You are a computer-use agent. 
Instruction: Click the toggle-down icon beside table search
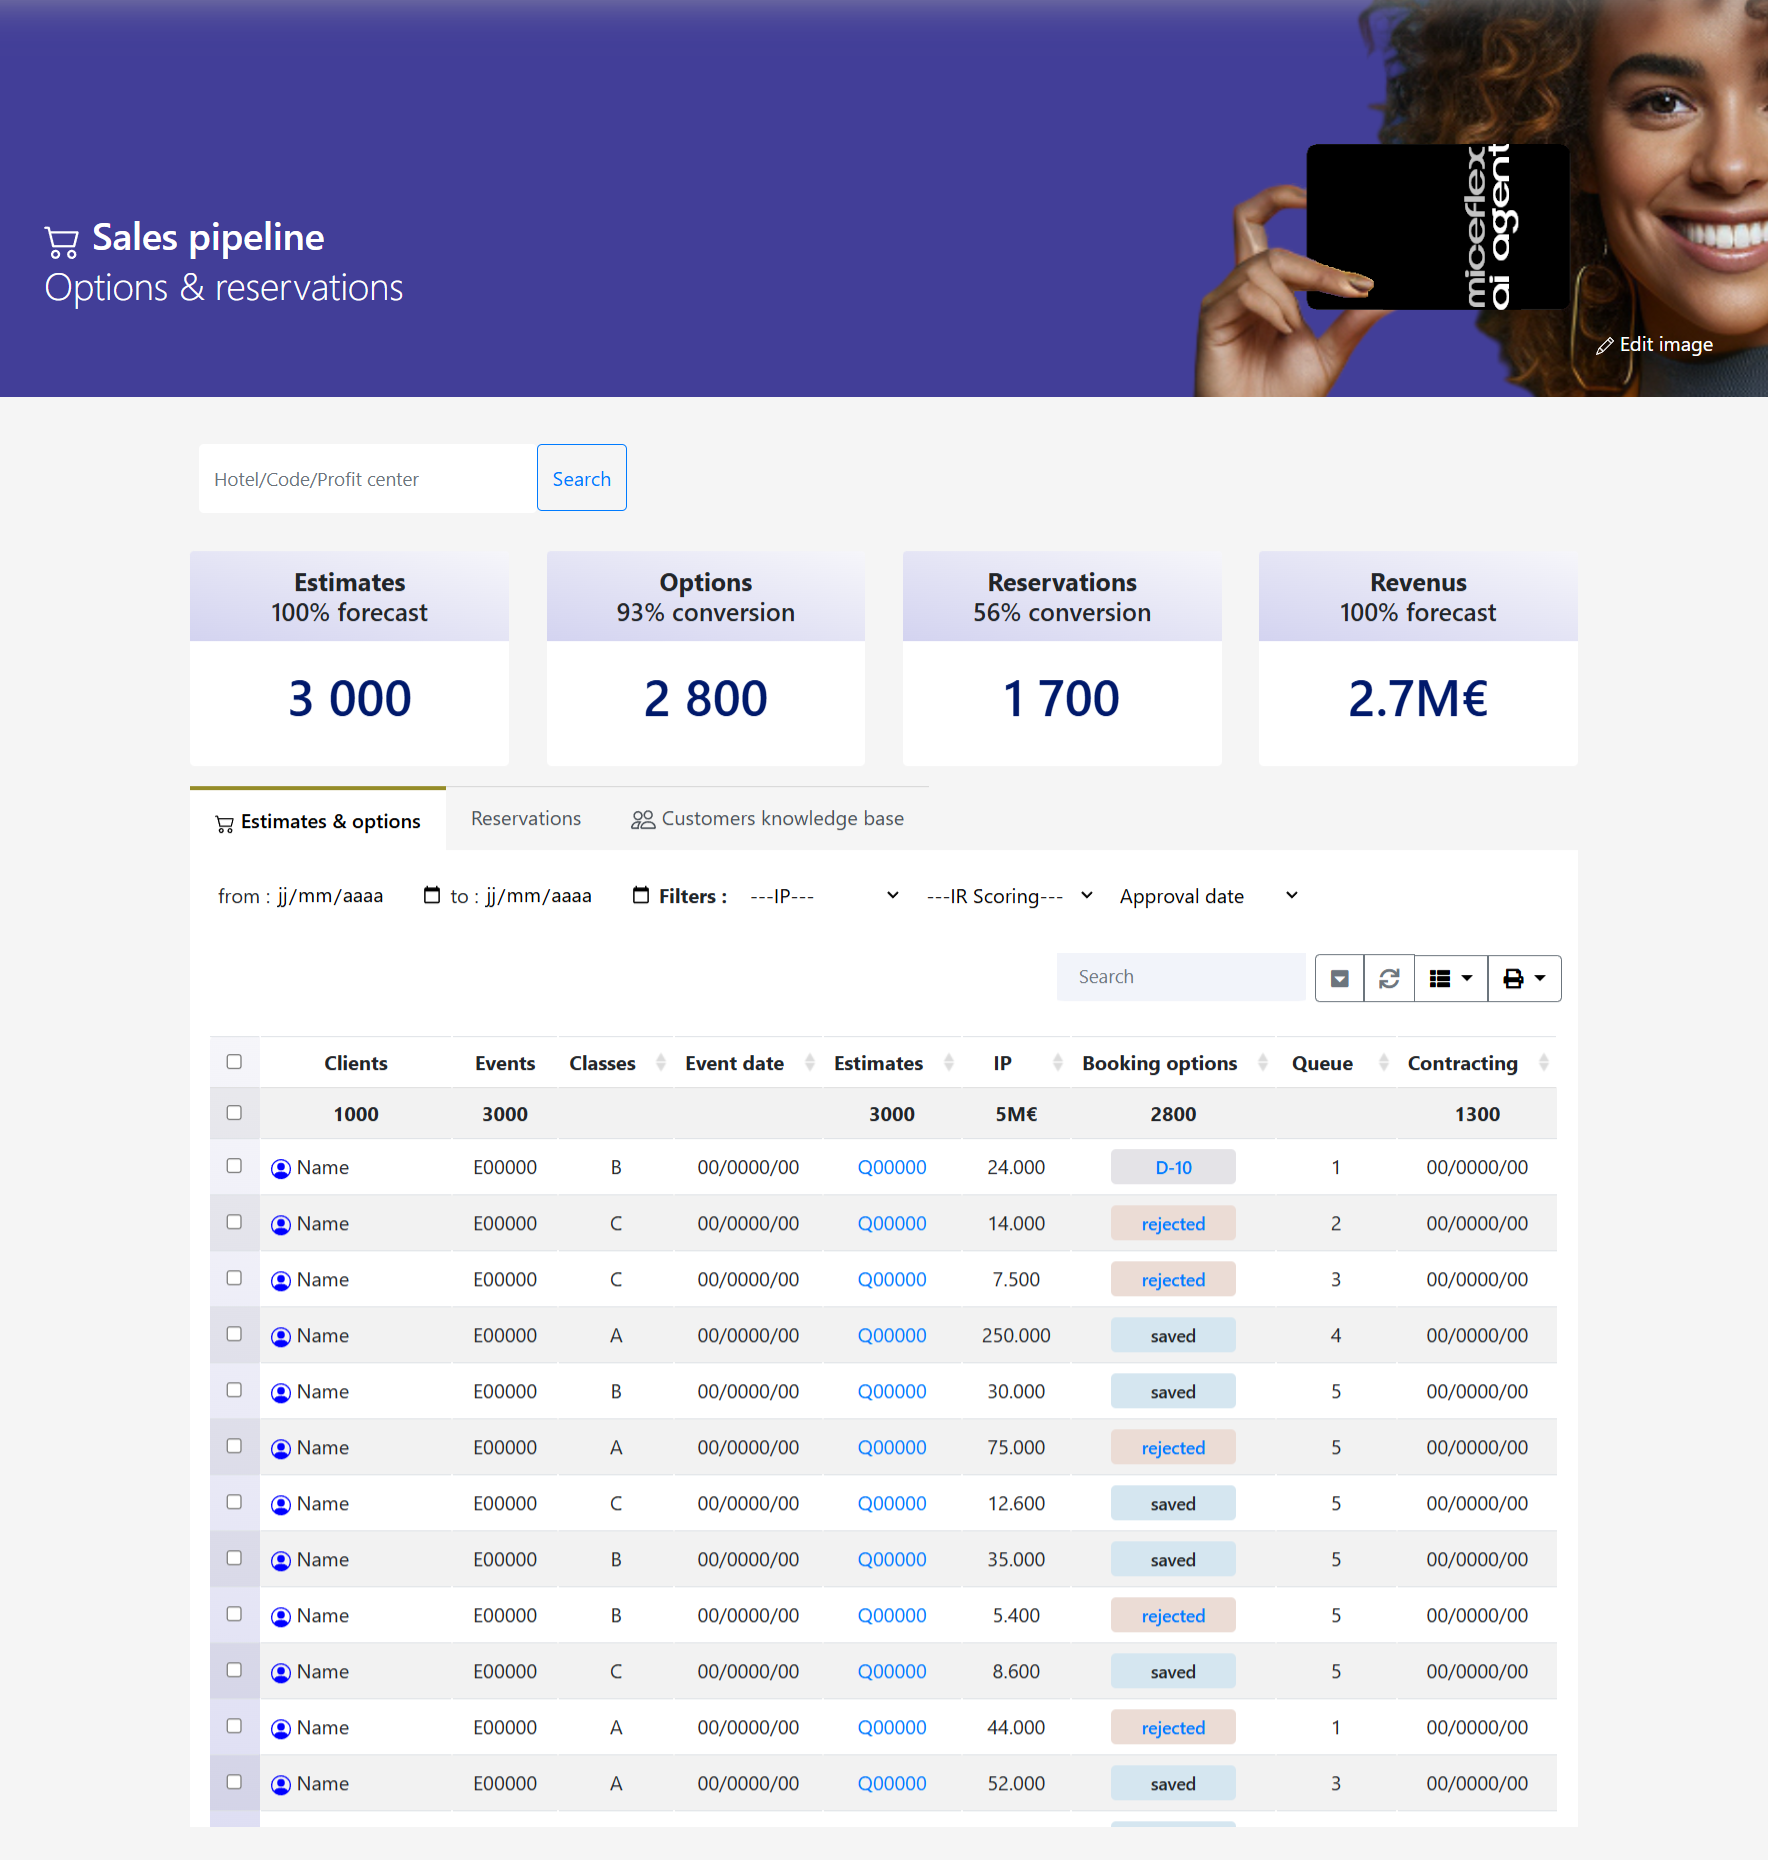pos(1339,978)
